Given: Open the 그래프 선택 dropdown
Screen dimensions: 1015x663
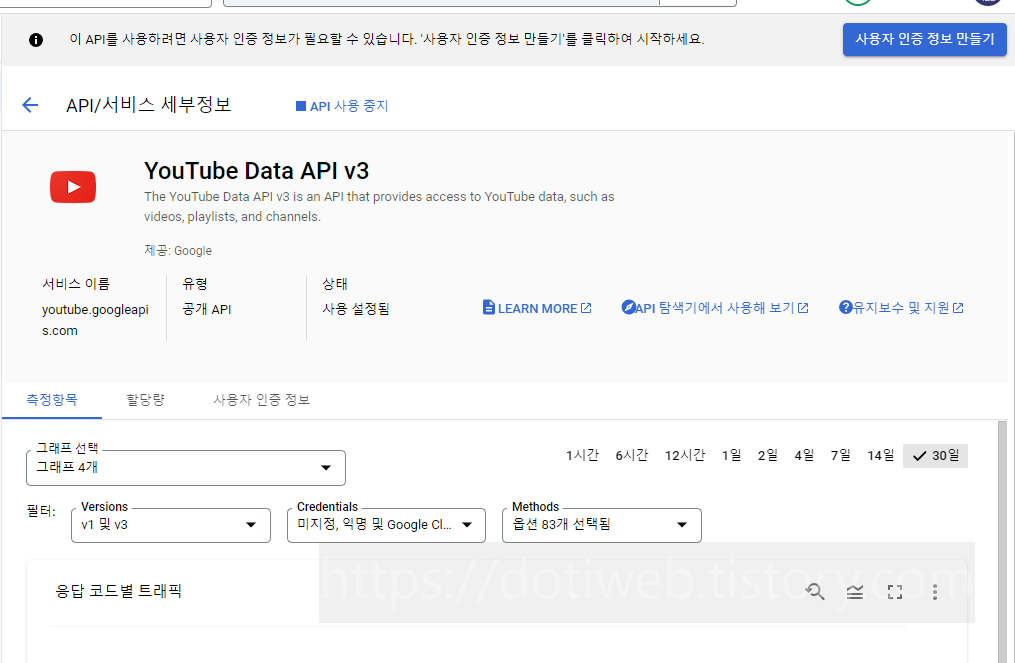Looking at the screenshot, I should point(186,467).
